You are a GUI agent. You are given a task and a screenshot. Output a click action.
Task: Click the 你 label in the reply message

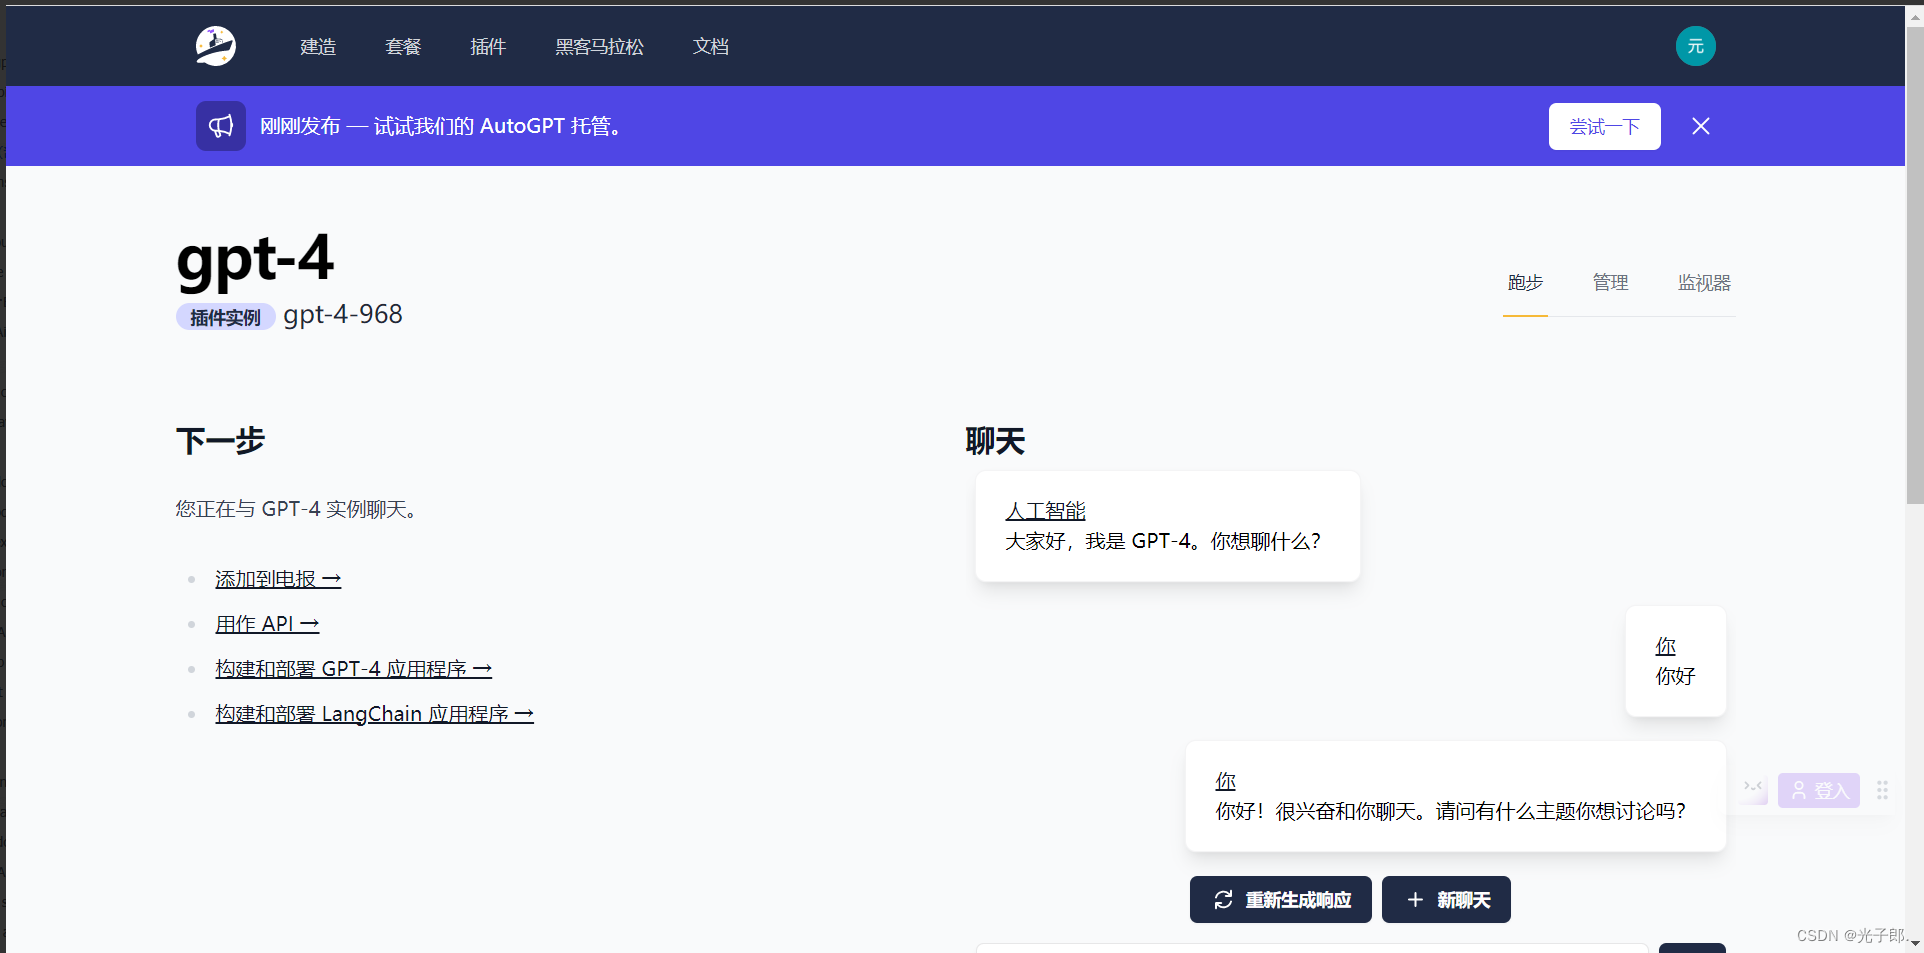pyautogui.click(x=1225, y=781)
